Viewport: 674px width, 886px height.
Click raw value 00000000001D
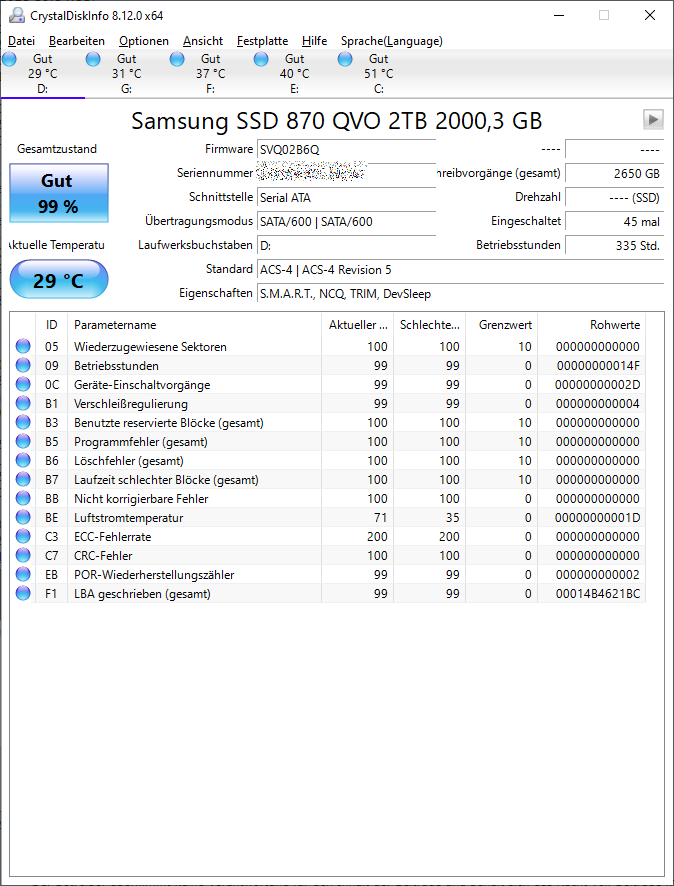pyautogui.click(x=598, y=518)
